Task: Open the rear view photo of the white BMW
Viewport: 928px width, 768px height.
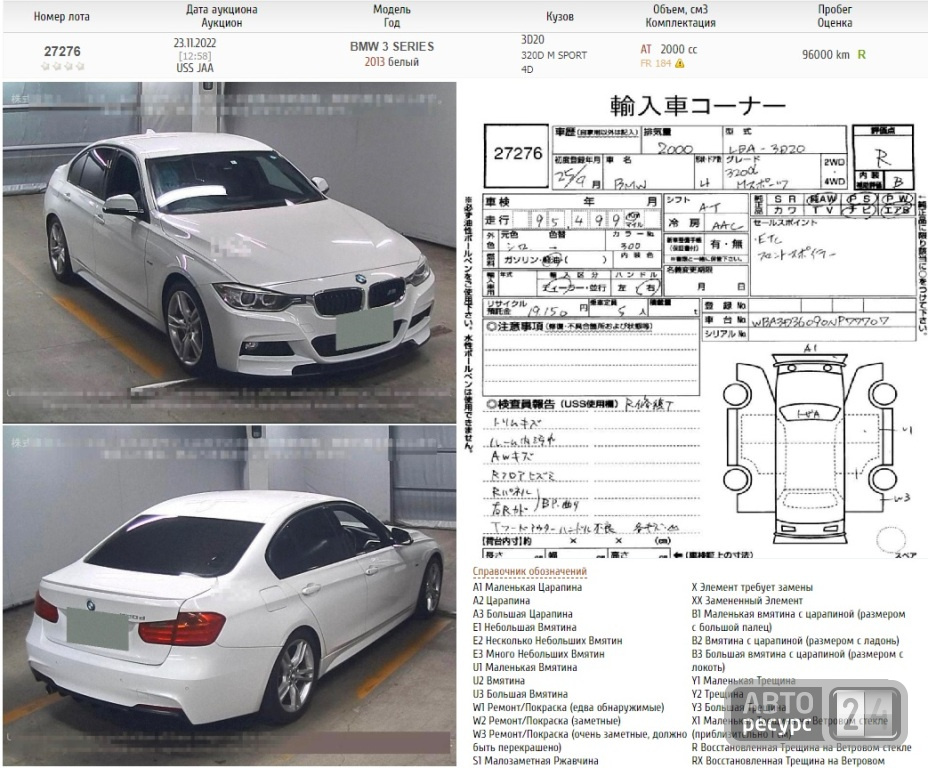Action: click(x=230, y=596)
